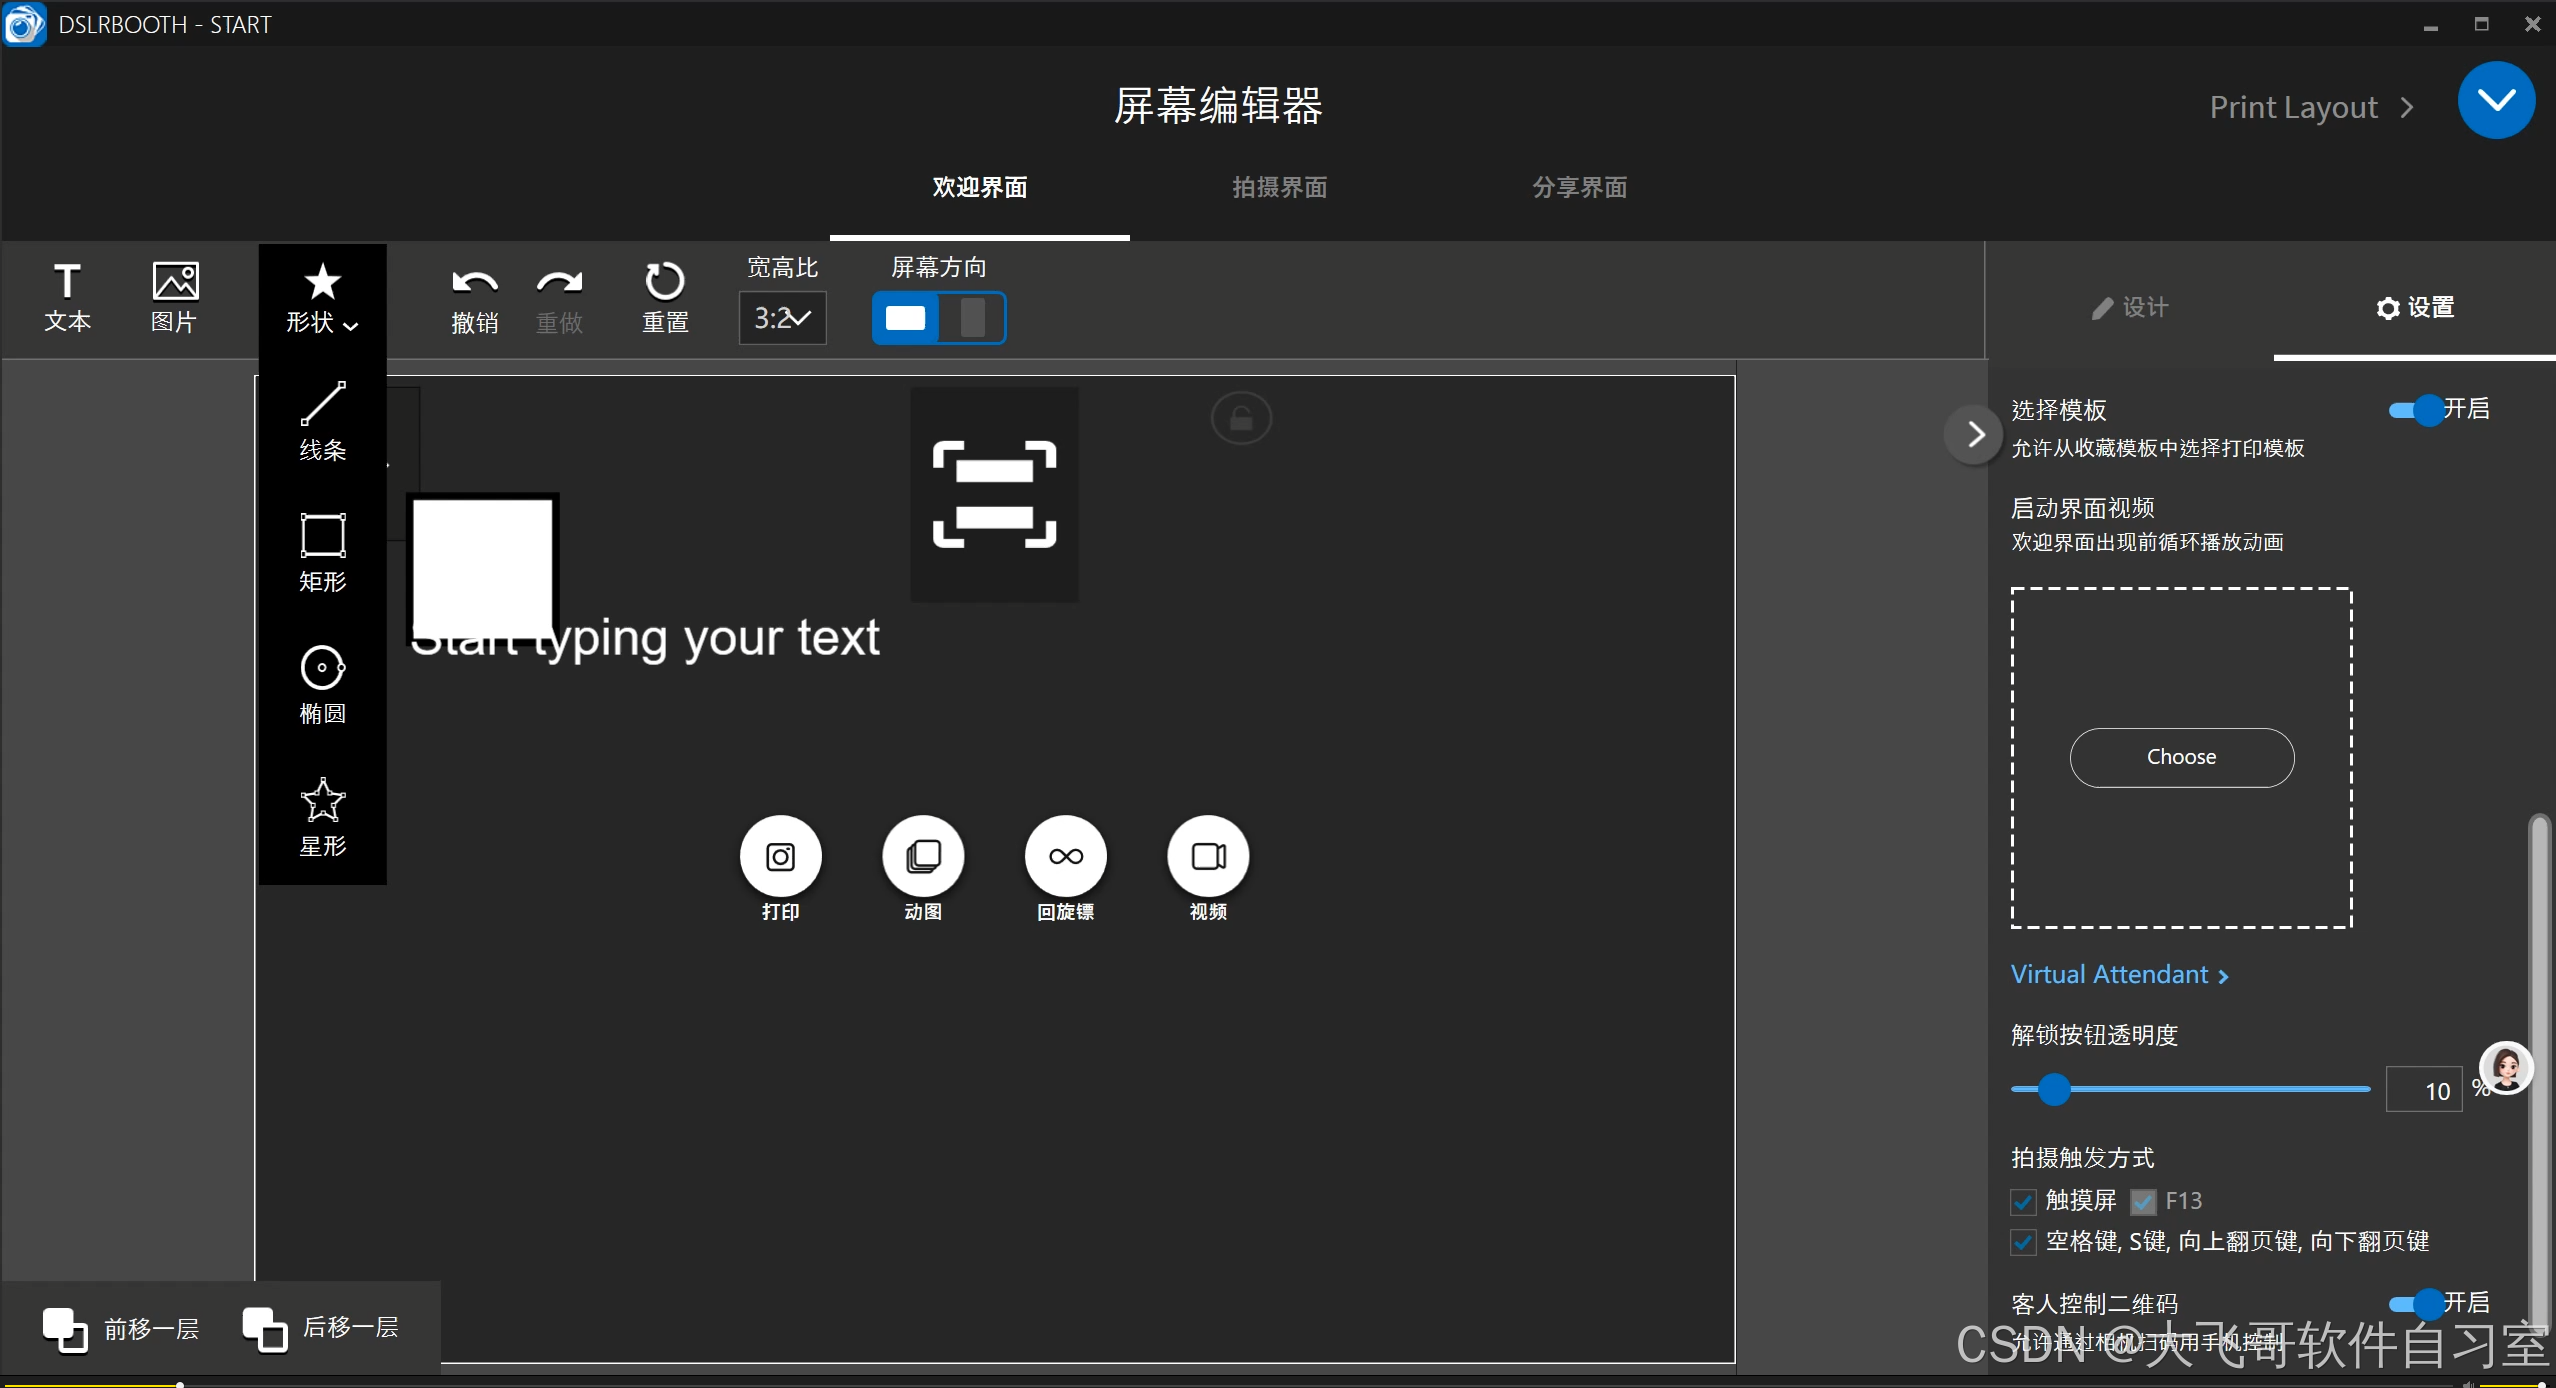The height and width of the screenshot is (1388, 2556).
Task: Select the 文本 text tool
Action: [x=67, y=297]
